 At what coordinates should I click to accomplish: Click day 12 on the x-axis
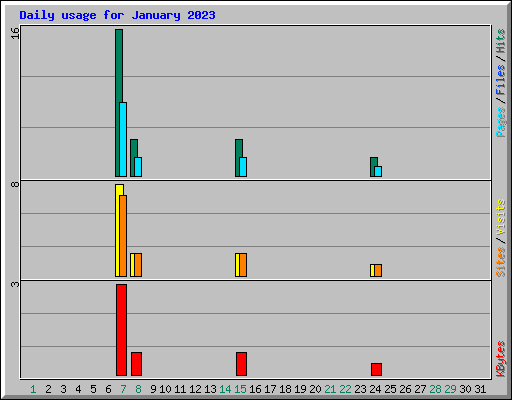(195, 389)
